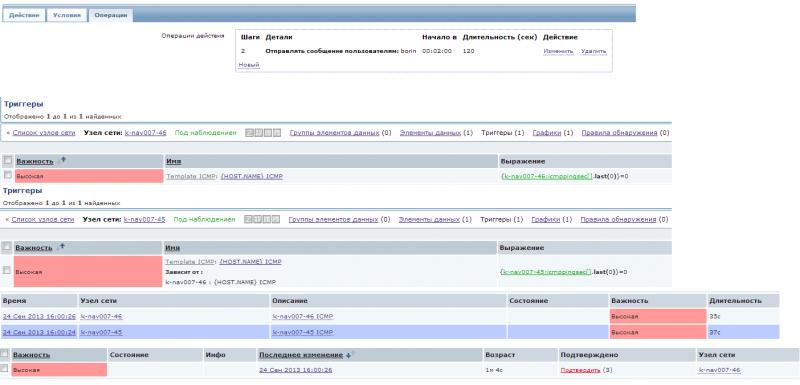Open Графики link for k-nav007-45
Screen dimensions: 800x385
[545, 219]
